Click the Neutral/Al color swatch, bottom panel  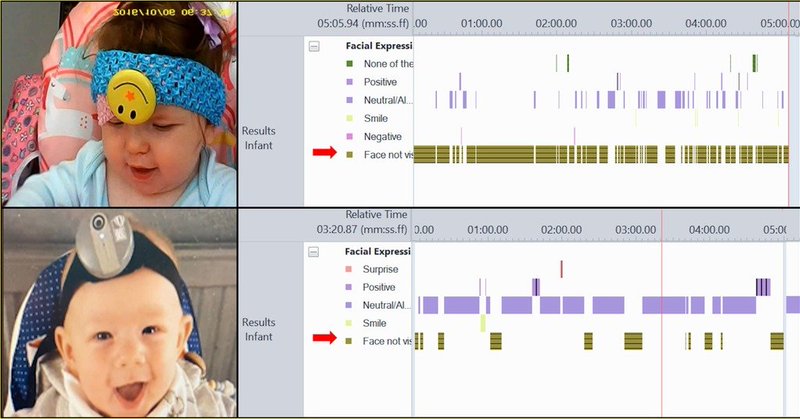[348, 305]
